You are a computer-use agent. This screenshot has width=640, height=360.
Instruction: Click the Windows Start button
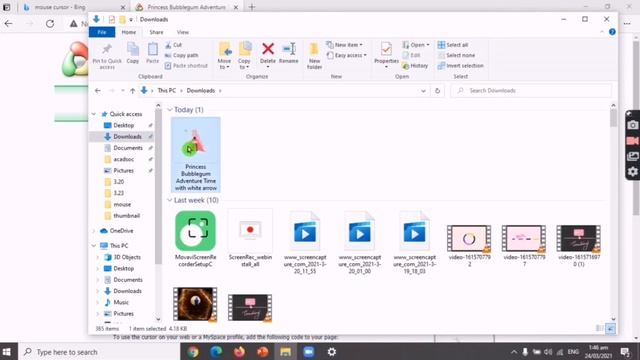click(7, 351)
